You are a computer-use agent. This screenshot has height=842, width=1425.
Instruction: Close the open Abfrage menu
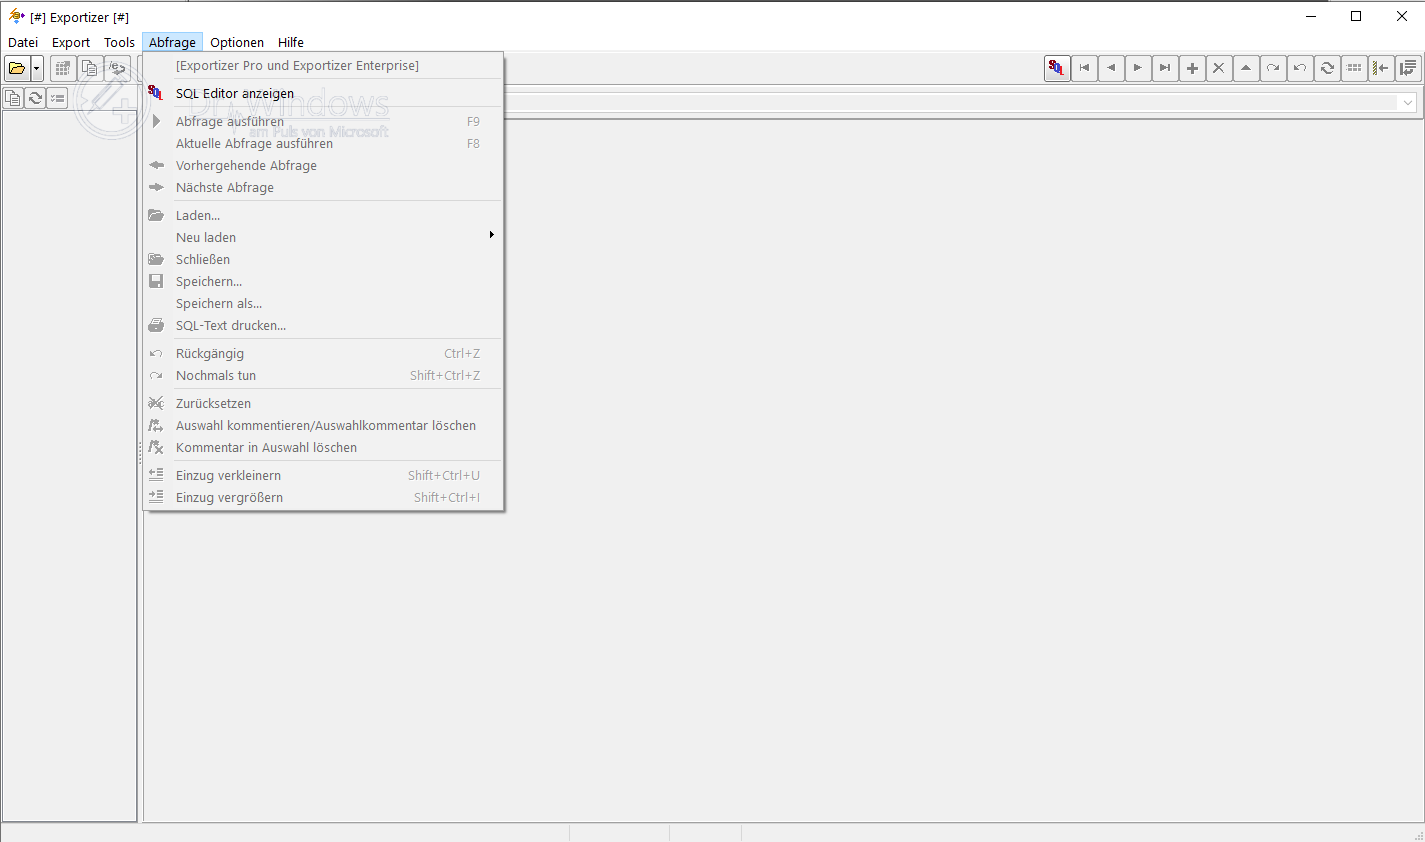(x=172, y=42)
